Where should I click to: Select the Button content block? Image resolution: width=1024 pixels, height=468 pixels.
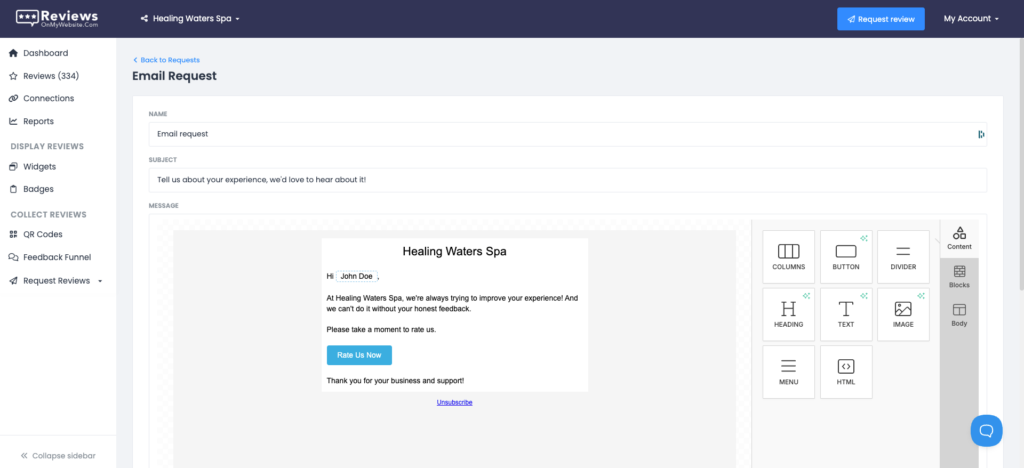coord(846,257)
